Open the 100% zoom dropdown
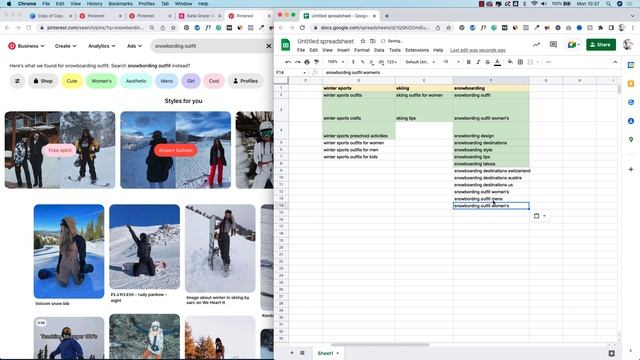 [x=336, y=62]
